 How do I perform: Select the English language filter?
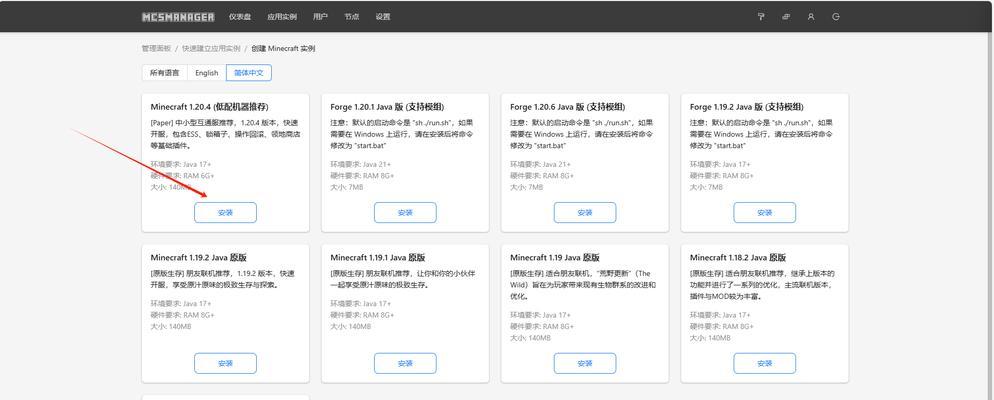click(207, 73)
